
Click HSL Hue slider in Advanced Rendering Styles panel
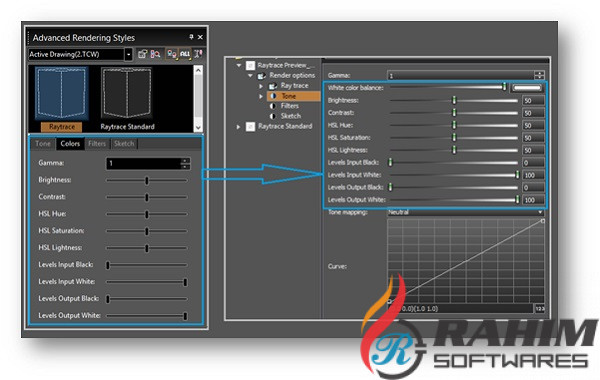pos(147,214)
